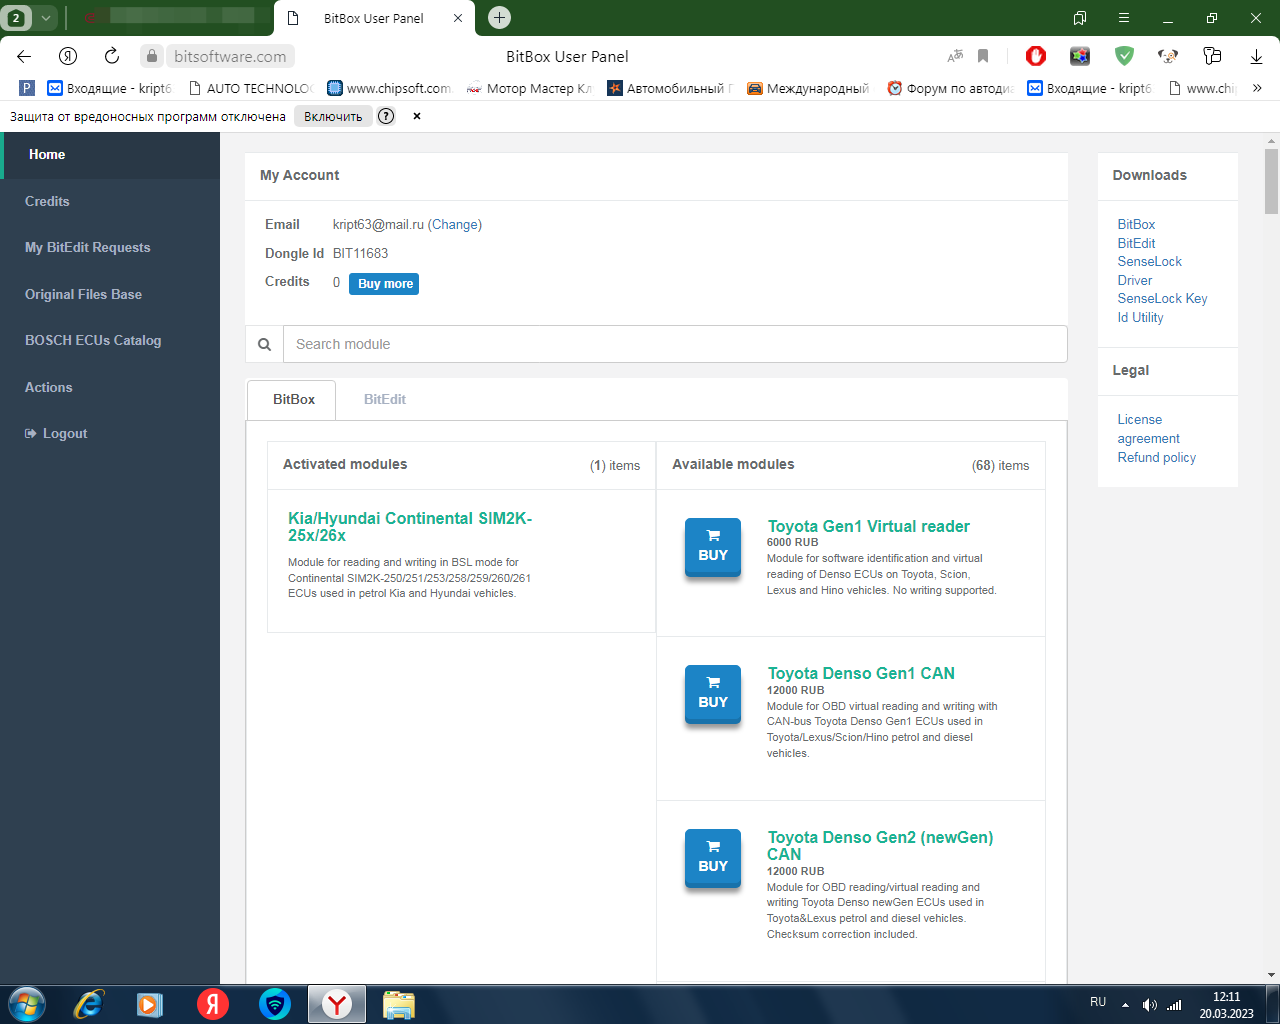Viewport: 1280px width, 1024px height.
Task: Click the help question mark in protection bar
Action: coord(386,116)
